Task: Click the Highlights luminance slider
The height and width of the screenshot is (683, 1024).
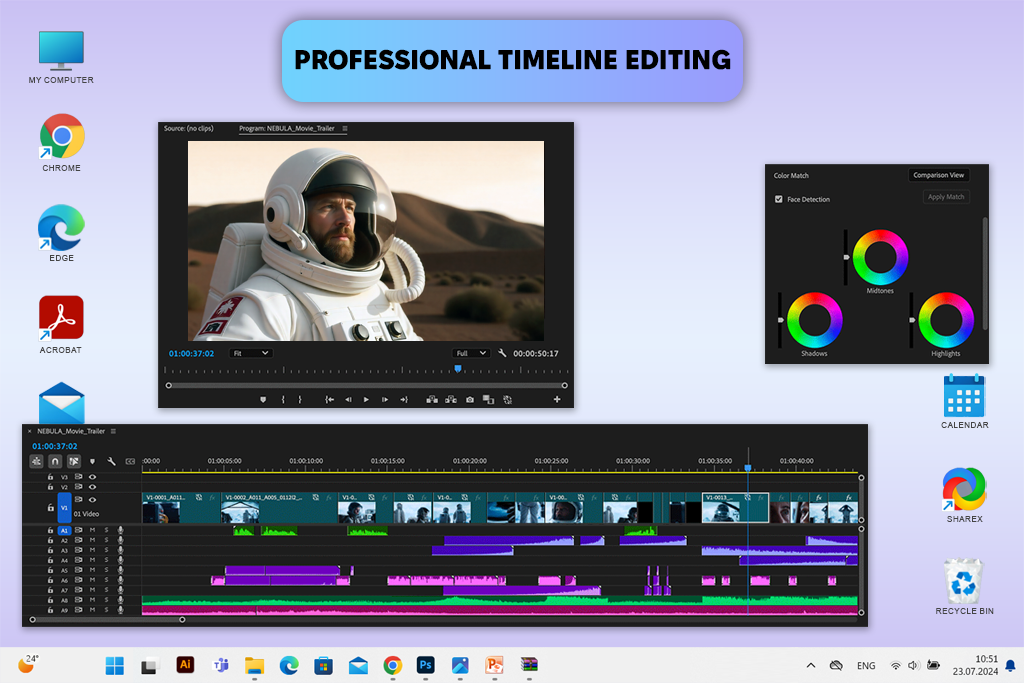Action: [x=912, y=320]
